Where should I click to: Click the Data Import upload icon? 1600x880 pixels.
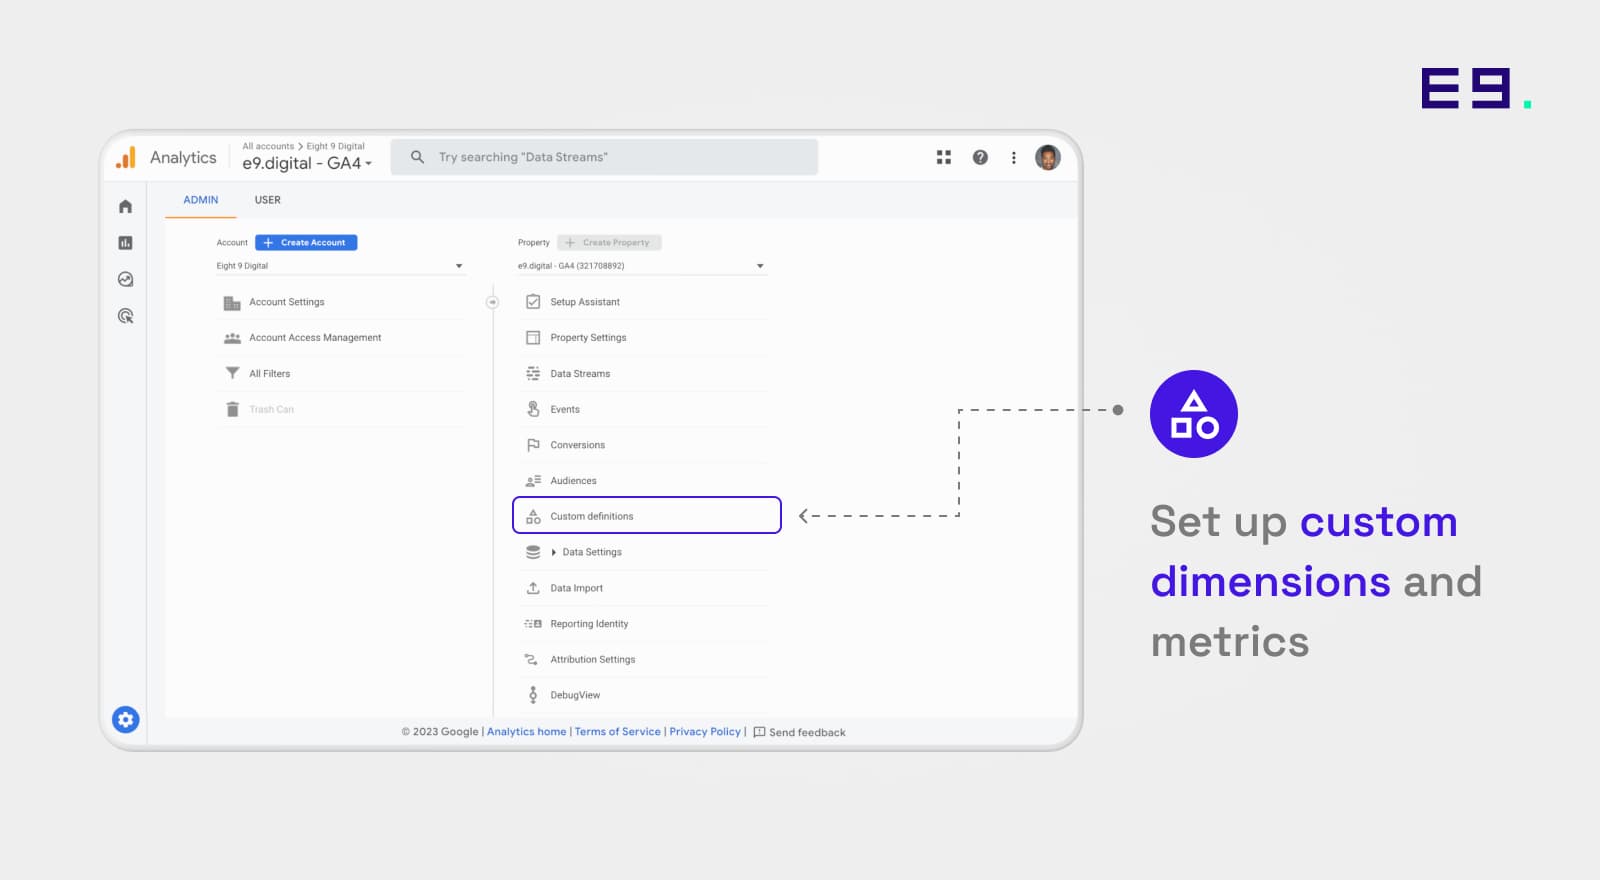coord(533,588)
